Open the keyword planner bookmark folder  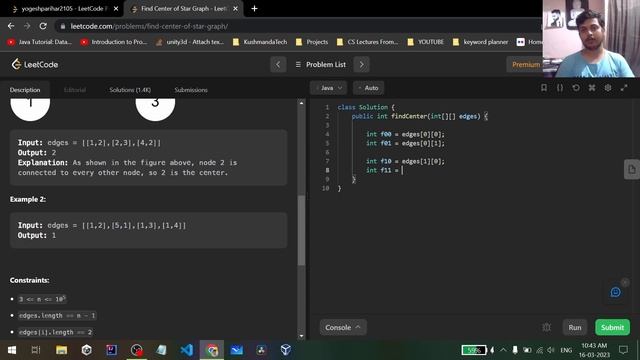pyautogui.click(x=480, y=42)
